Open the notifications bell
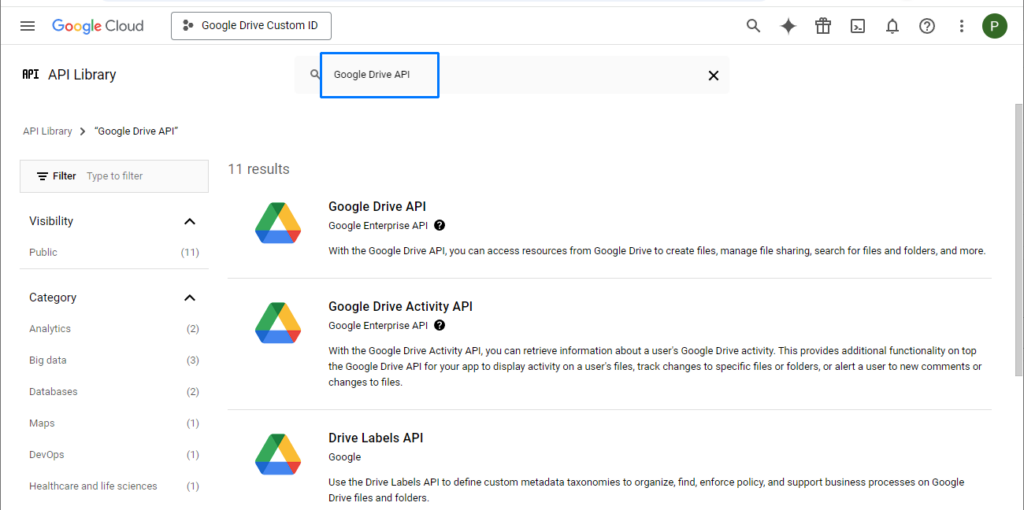This screenshot has width=1024, height=510. pos(892,26)
